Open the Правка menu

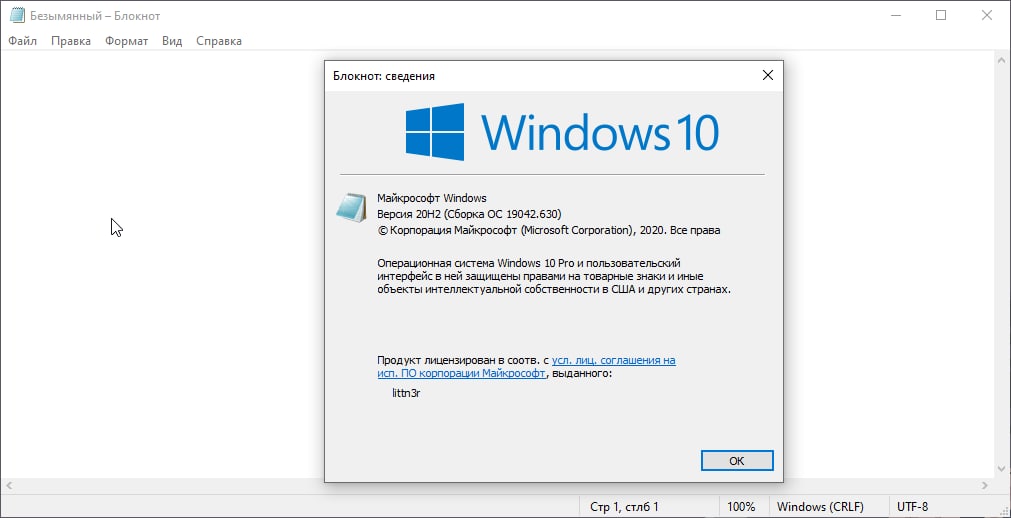click(x=71, y=41)
